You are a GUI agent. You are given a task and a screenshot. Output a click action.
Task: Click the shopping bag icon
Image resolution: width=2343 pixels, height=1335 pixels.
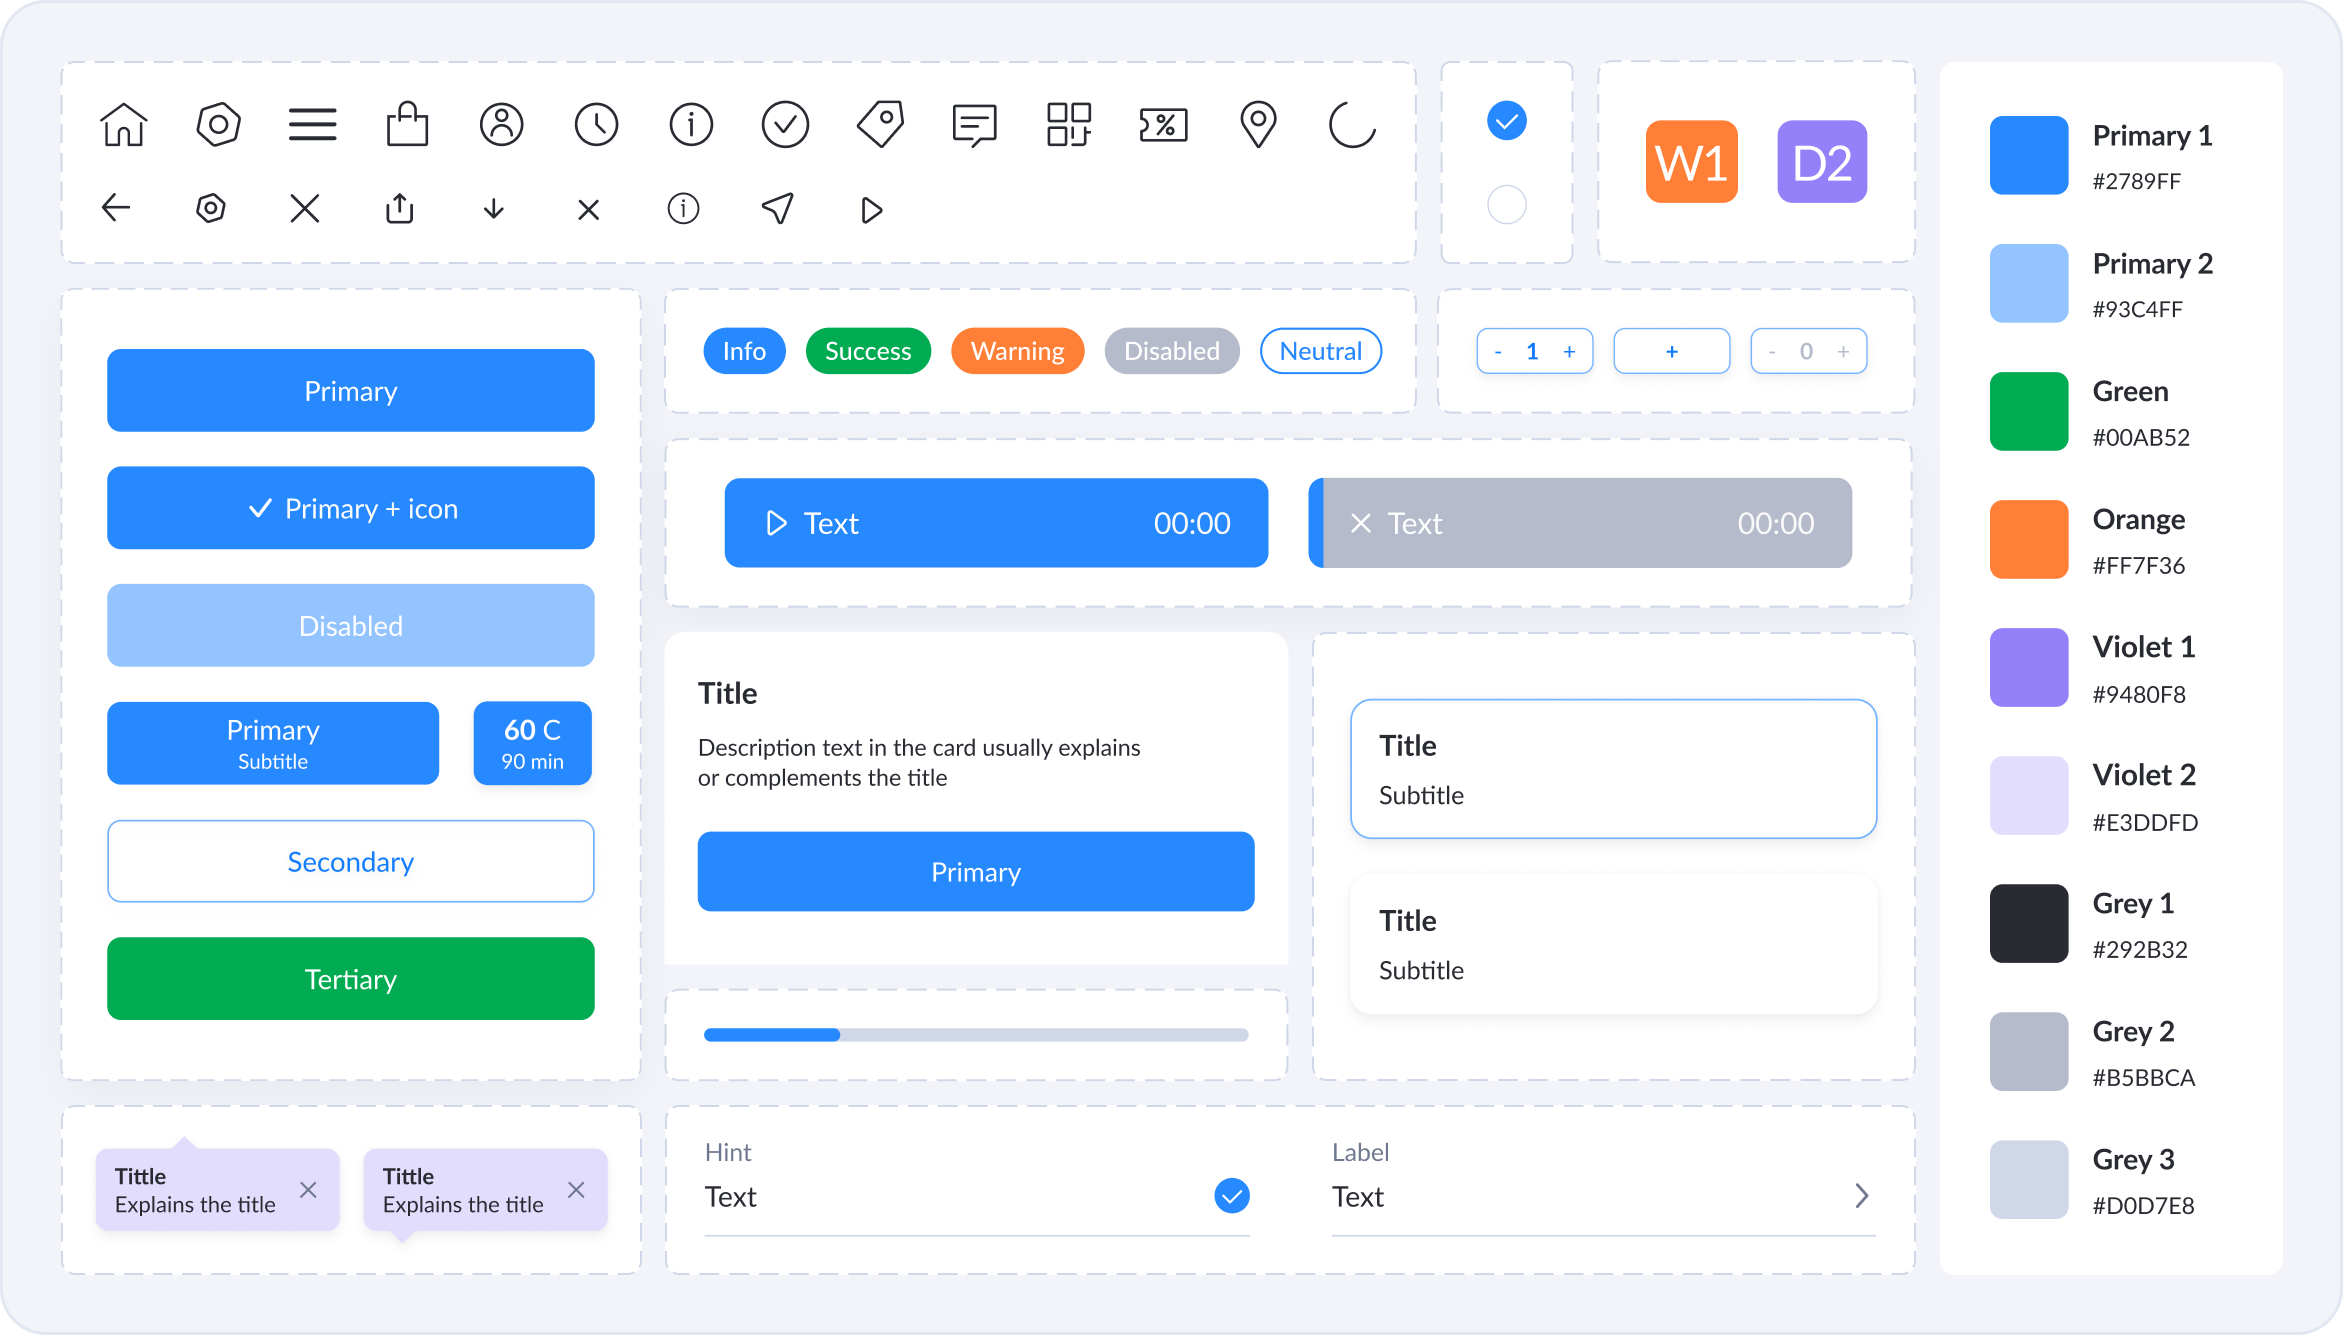[x=407, y=125]
